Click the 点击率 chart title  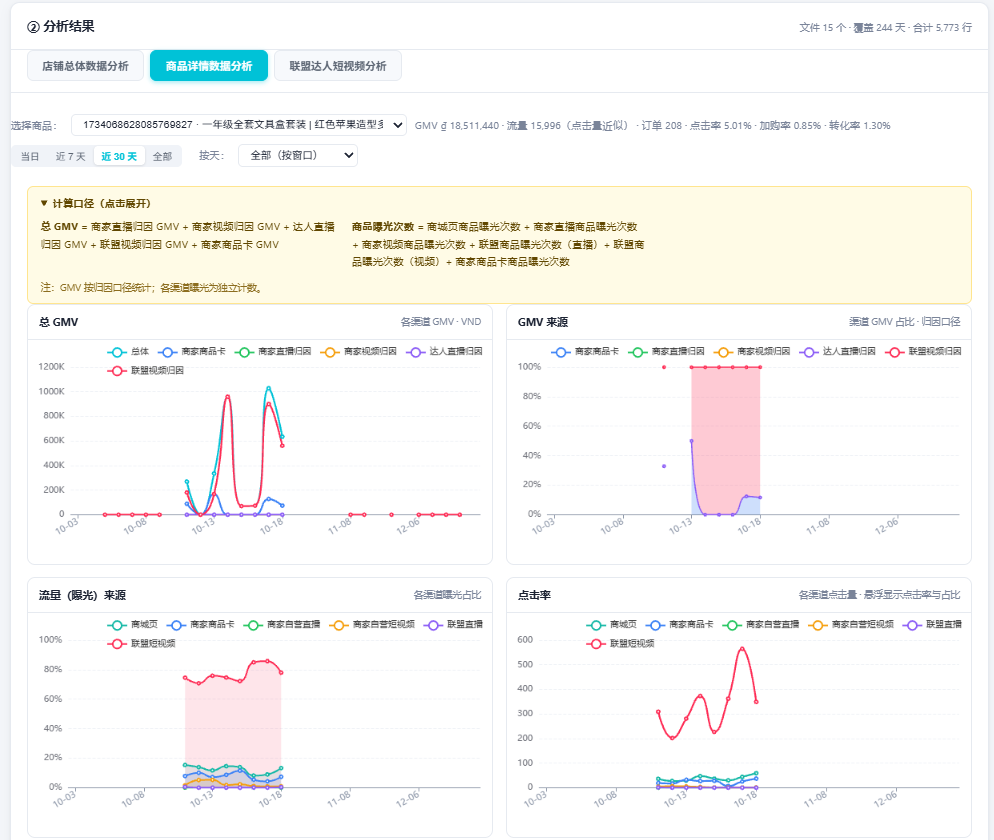pyautogui.click(x=534, y=595)
